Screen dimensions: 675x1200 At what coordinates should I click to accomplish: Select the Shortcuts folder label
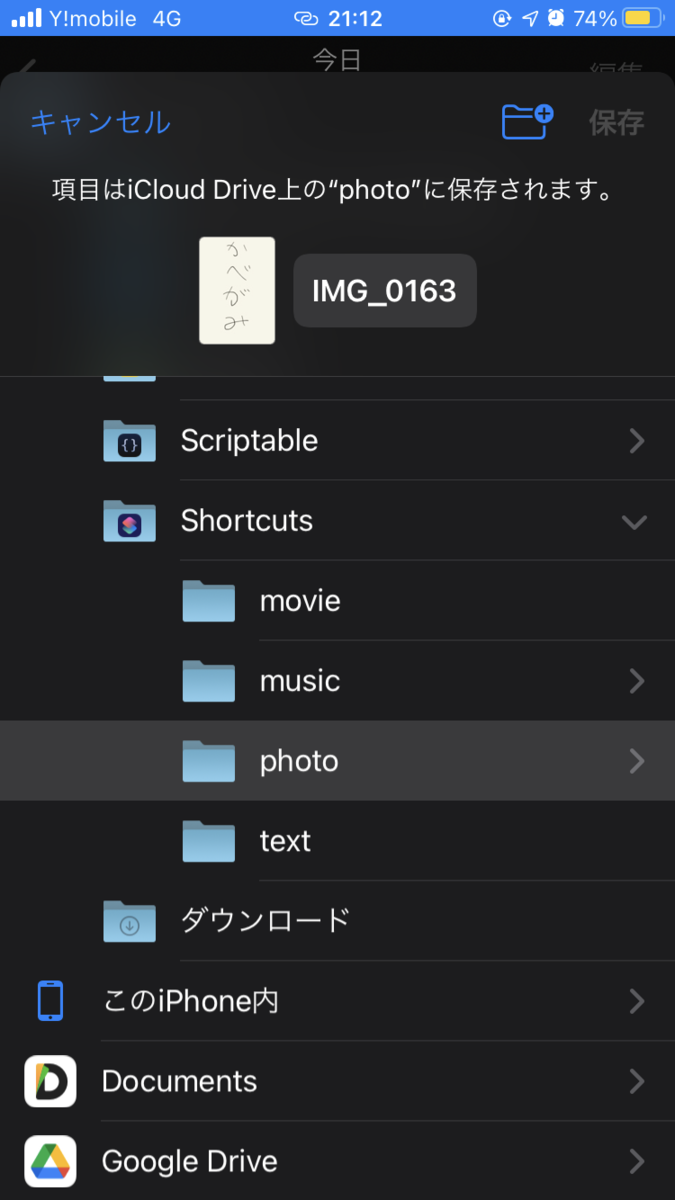tap(247, 521)
